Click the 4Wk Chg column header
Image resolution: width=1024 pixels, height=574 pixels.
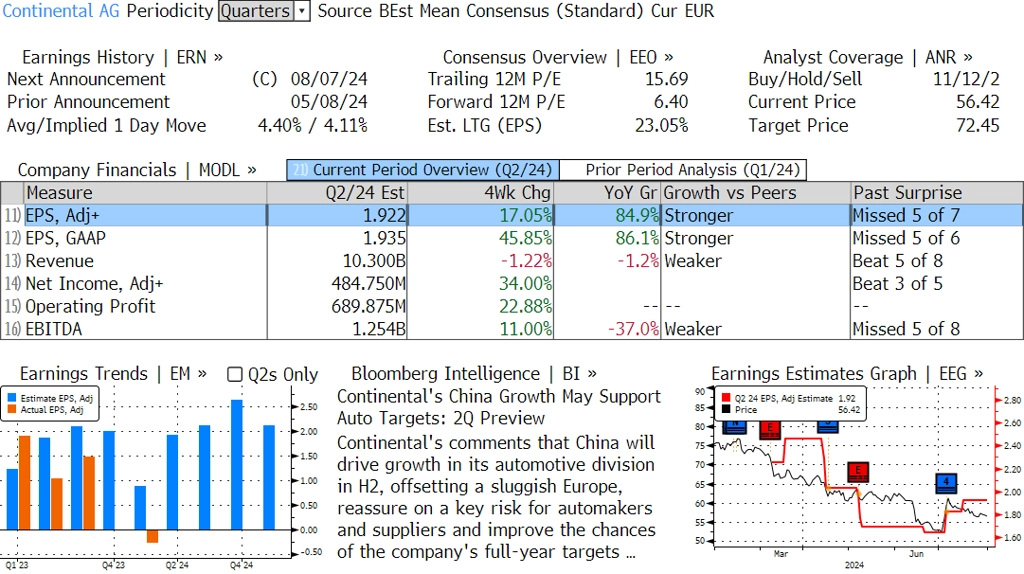480,193
